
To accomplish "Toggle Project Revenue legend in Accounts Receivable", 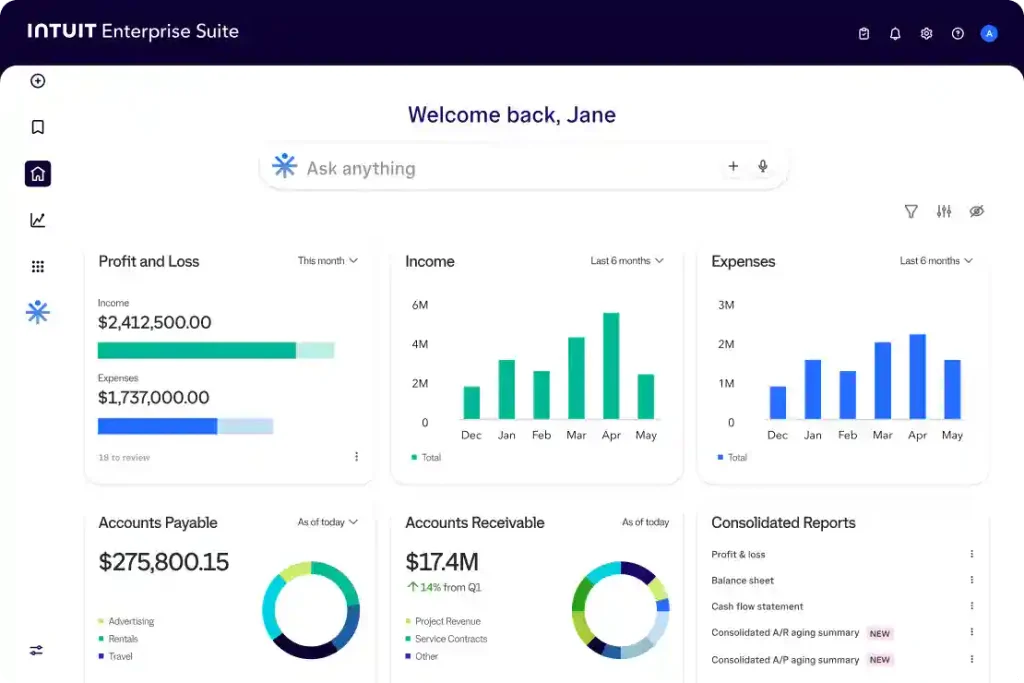I will coord(443,621).
